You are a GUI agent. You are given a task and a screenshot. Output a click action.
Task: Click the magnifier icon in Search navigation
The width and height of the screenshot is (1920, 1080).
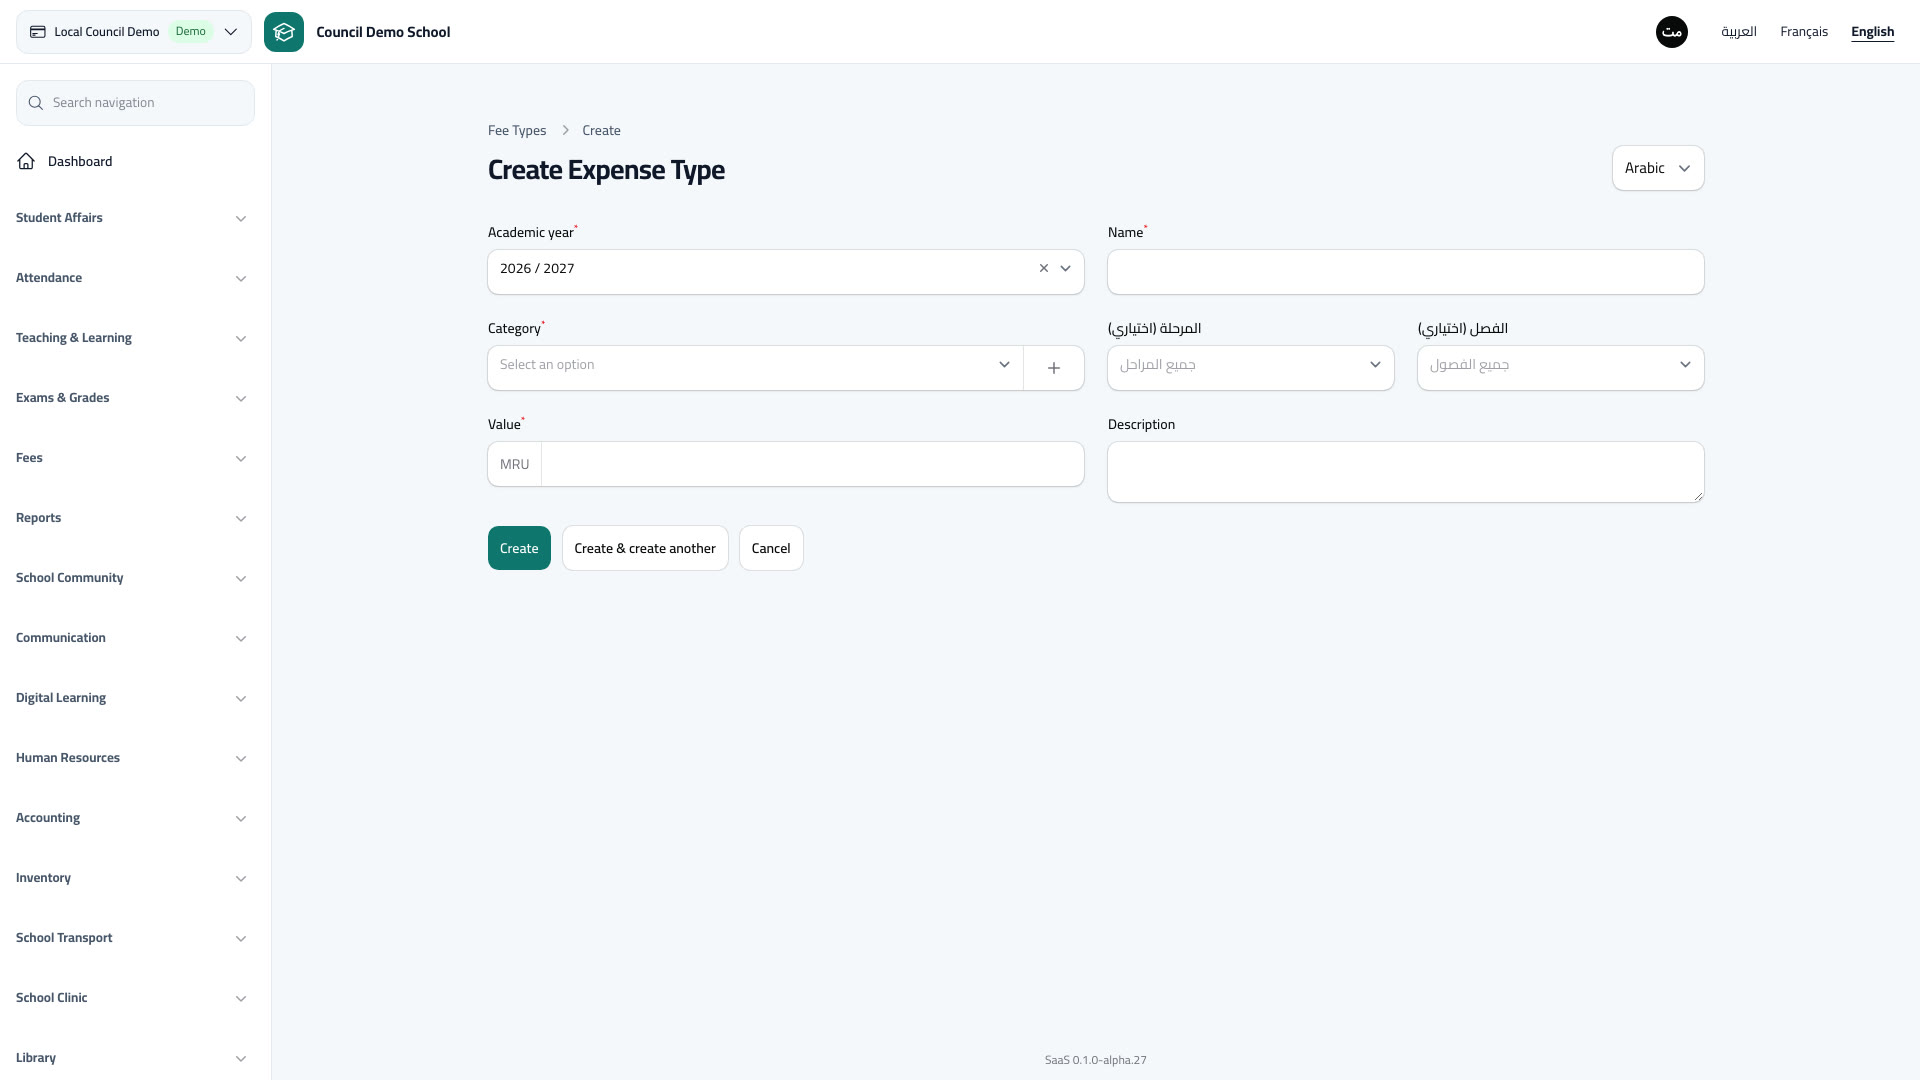pos(36,103)
